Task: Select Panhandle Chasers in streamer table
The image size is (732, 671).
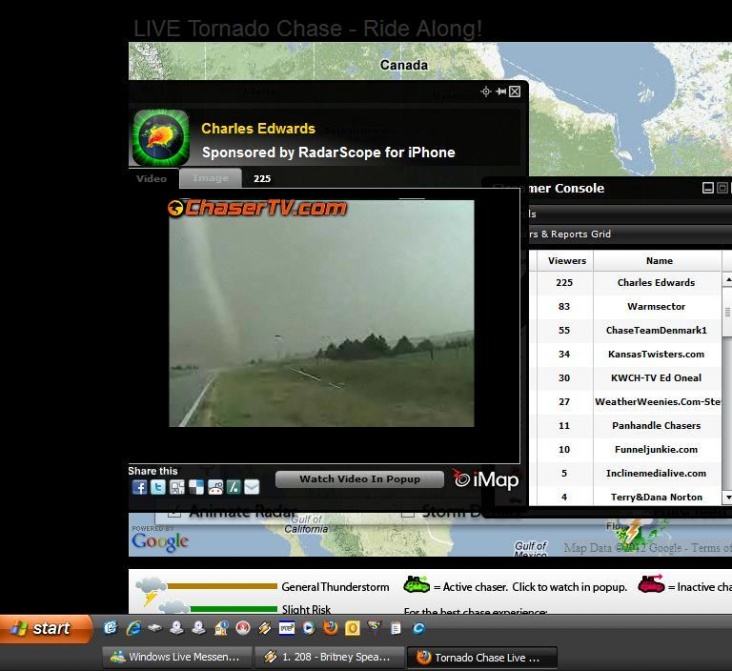Action: [x=628, y=425]
